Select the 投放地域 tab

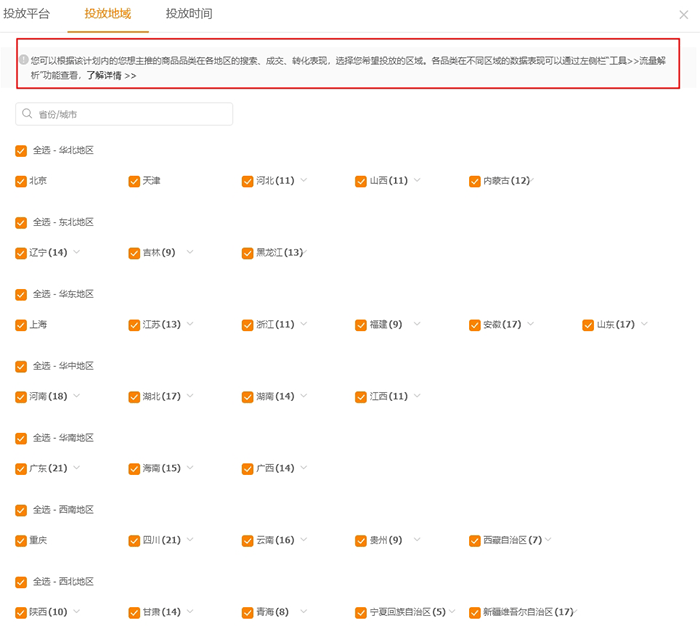tap(108, 14)
